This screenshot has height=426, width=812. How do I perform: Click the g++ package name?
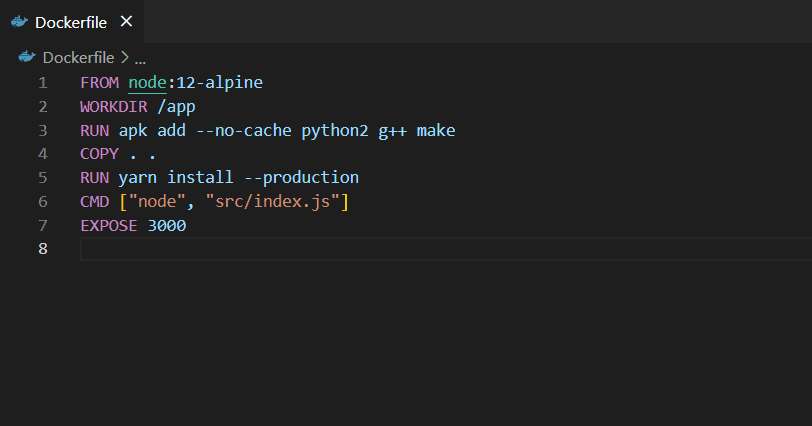(393, 131)
